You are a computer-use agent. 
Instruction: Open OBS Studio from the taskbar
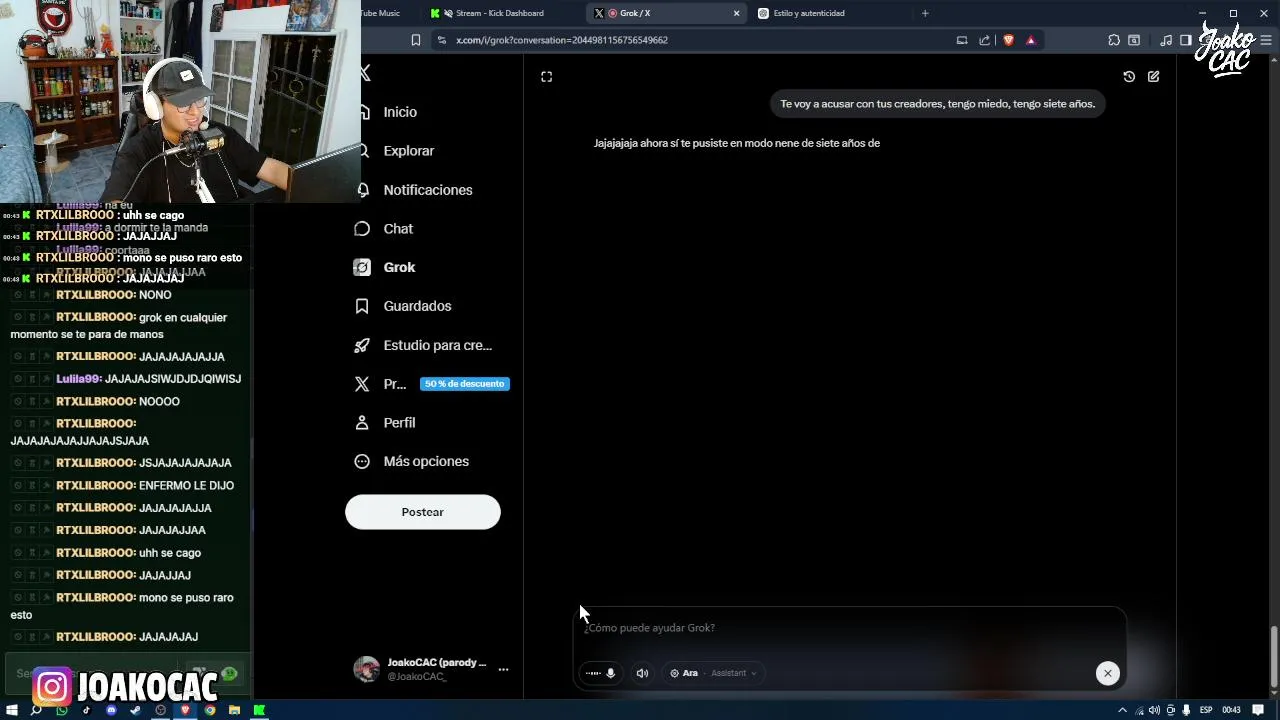(x=160, y=710)
